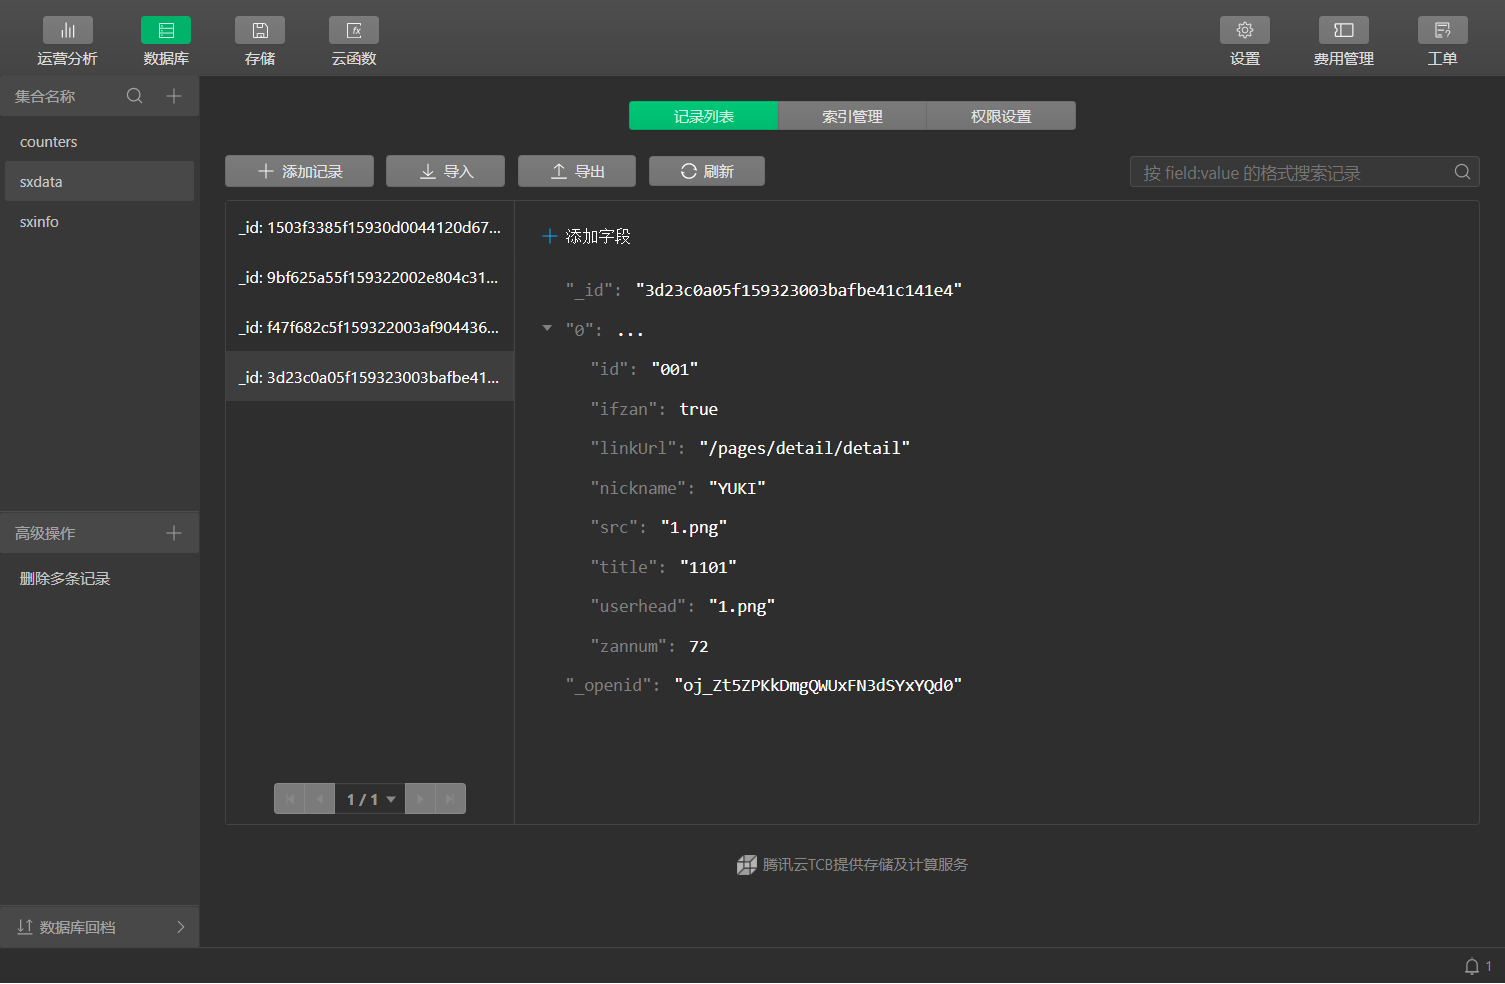Viewport: 1505px width, 984px height.
Task: Switch to 记录列表 tab
Action: 703,116
